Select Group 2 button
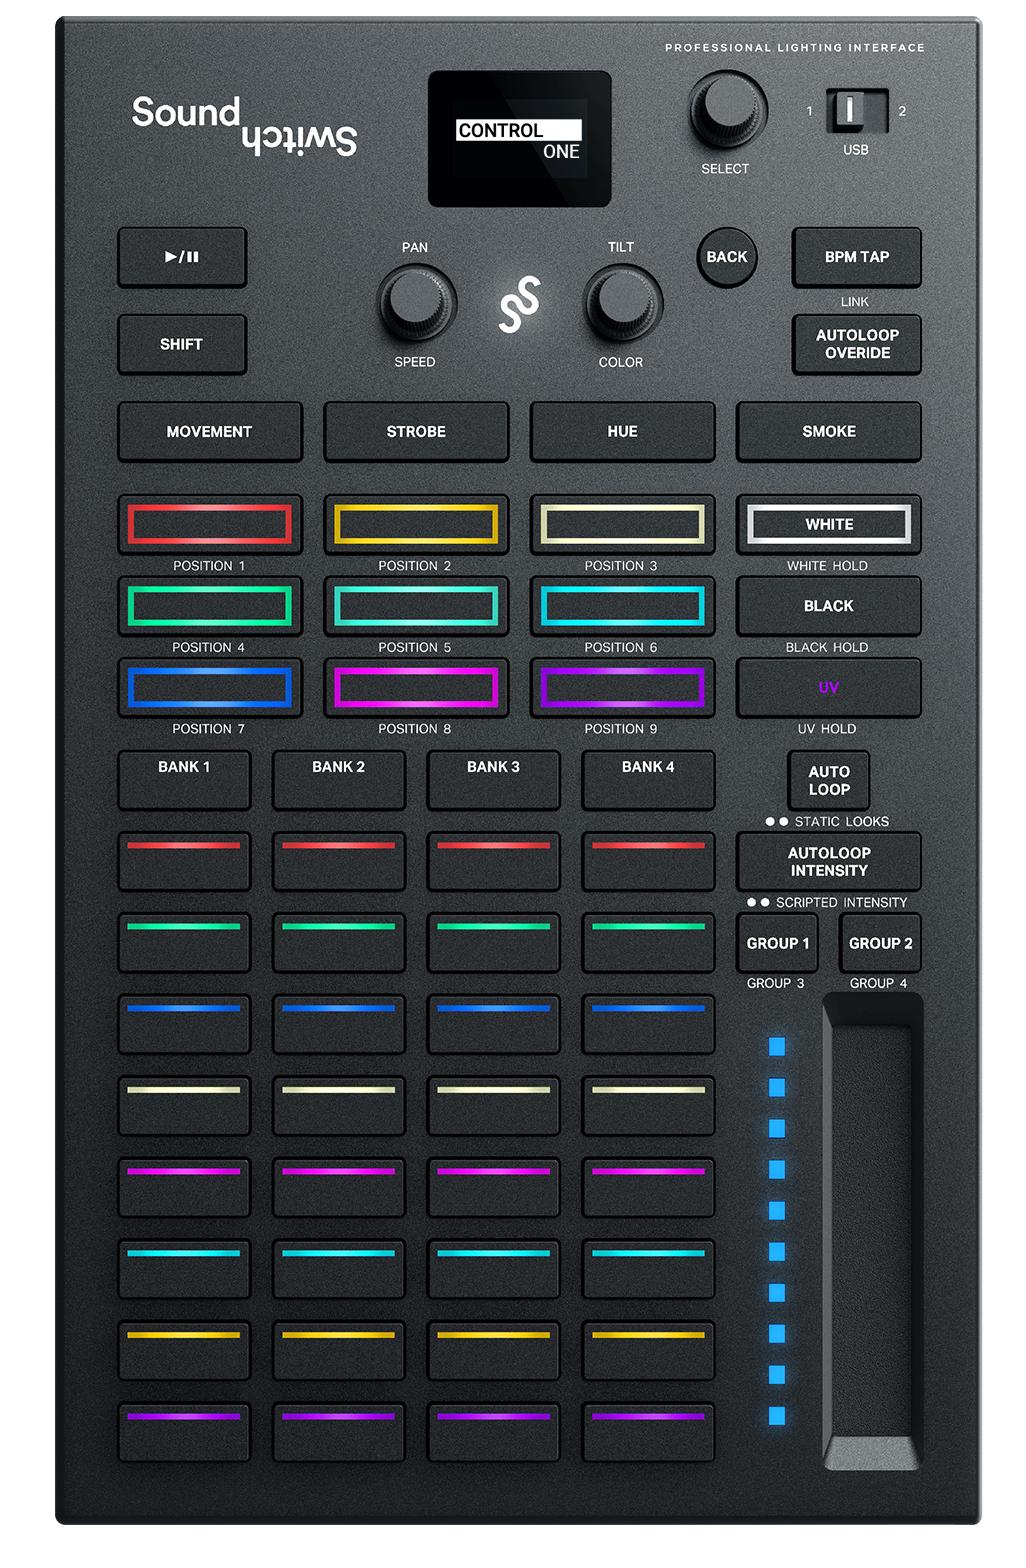The width and height of the screenshot is (1026, 1568). (880, 943)
